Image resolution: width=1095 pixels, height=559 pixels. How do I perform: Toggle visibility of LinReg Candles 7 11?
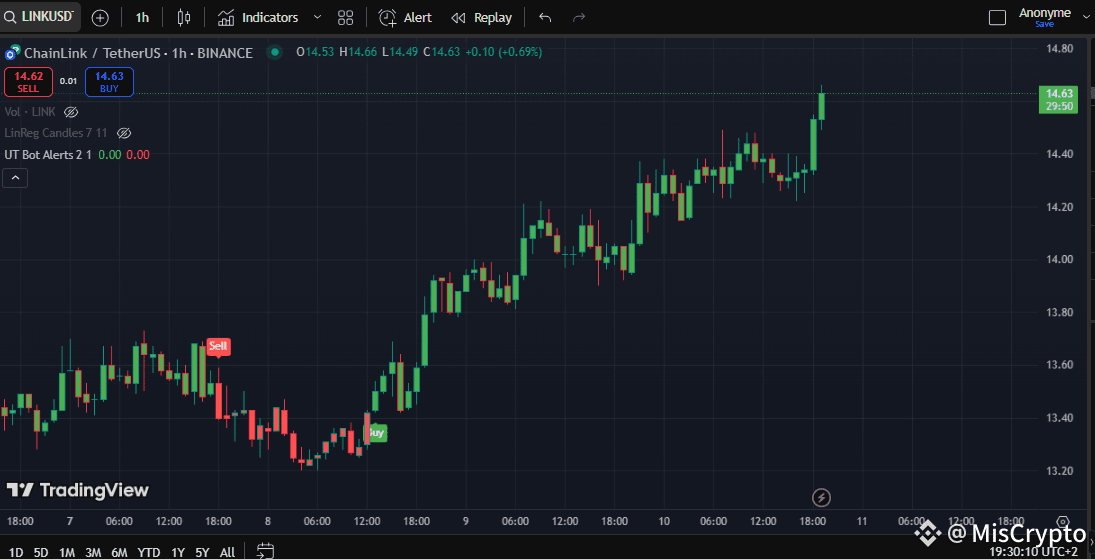pyautogui.click(x=124, y=133)
